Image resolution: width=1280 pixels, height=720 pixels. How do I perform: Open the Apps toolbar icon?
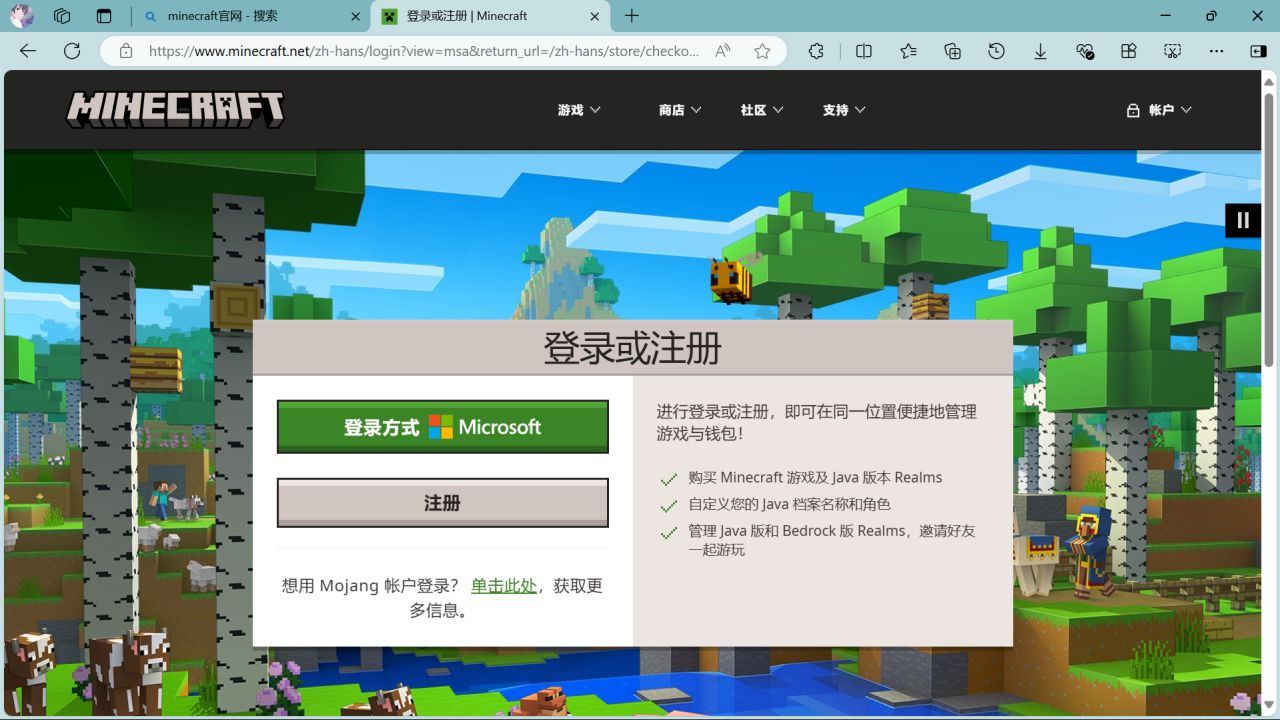1128,51
